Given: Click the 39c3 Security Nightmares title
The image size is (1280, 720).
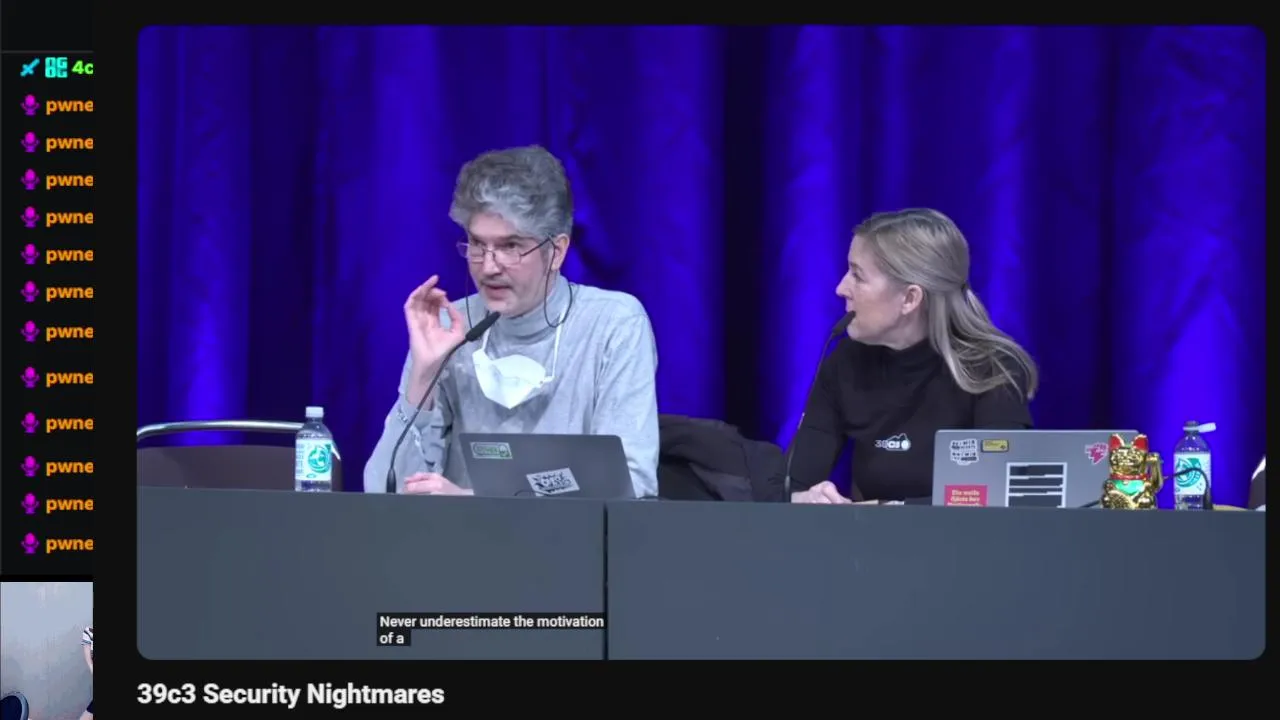Looking at the screenshot, I should pos(290,694).
